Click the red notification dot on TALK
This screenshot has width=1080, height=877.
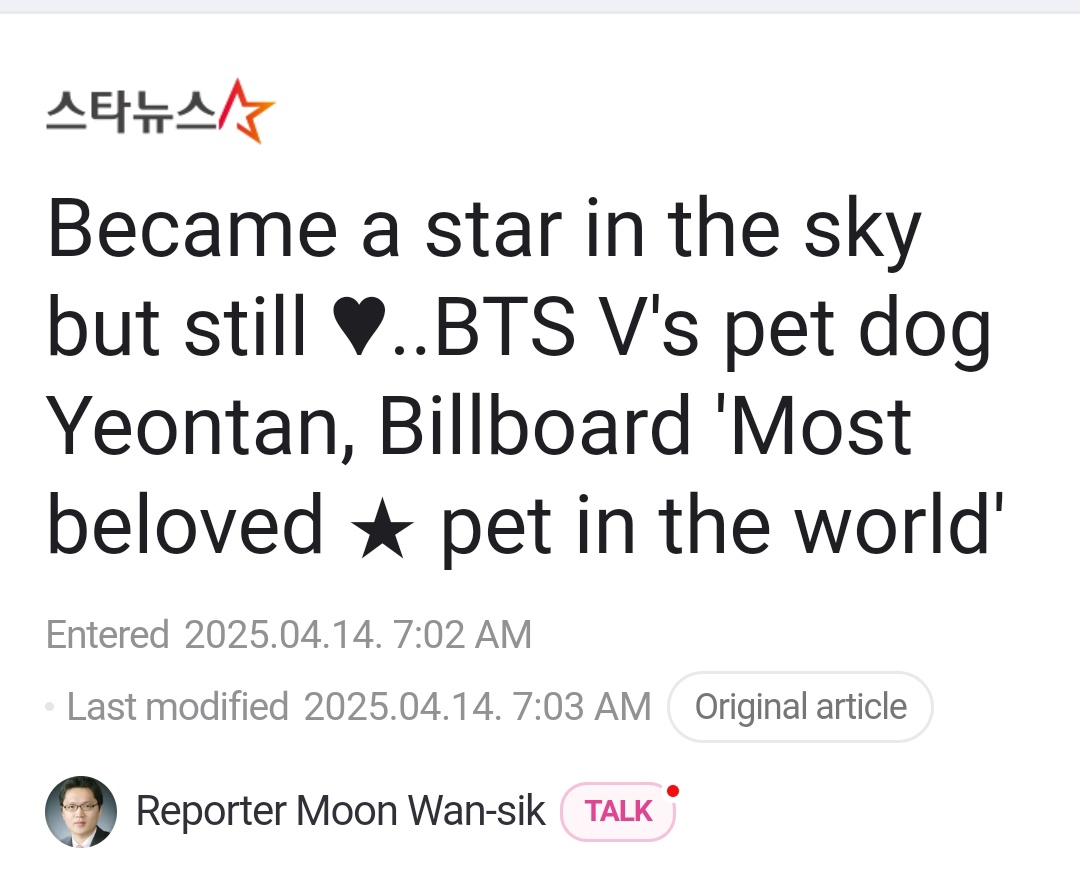click(x=673, y=791)
